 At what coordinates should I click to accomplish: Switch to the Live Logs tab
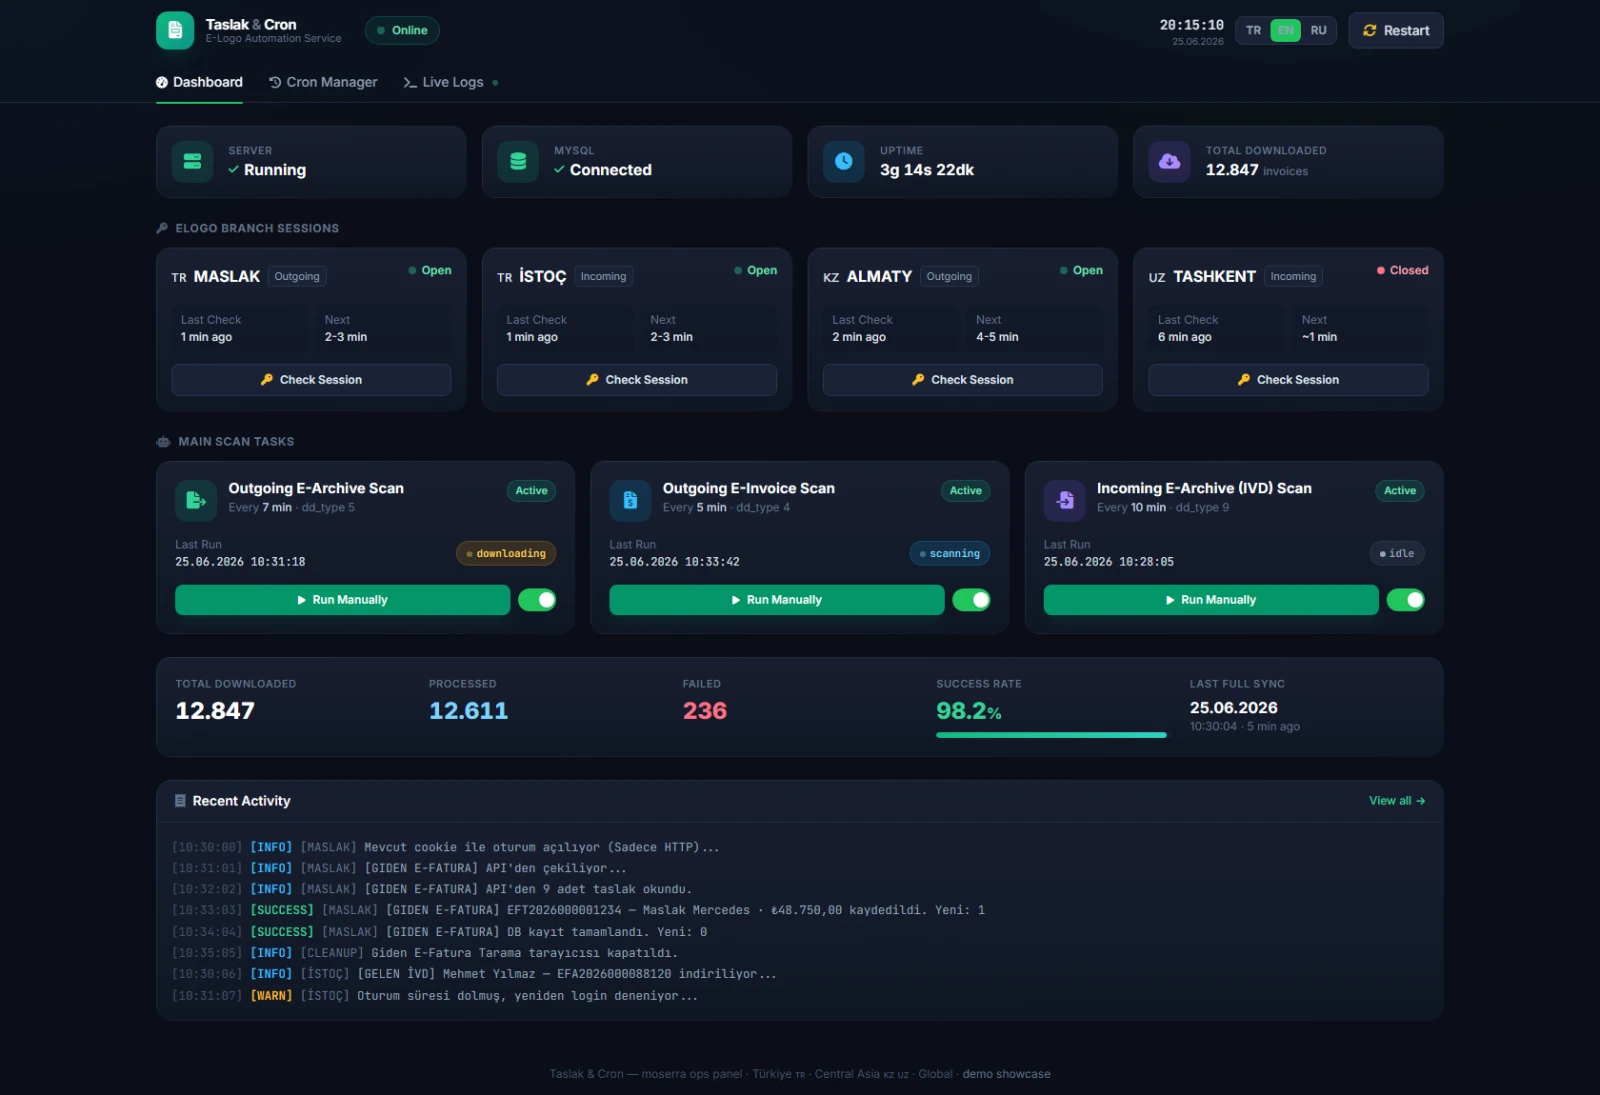click(x=451, y=82)
